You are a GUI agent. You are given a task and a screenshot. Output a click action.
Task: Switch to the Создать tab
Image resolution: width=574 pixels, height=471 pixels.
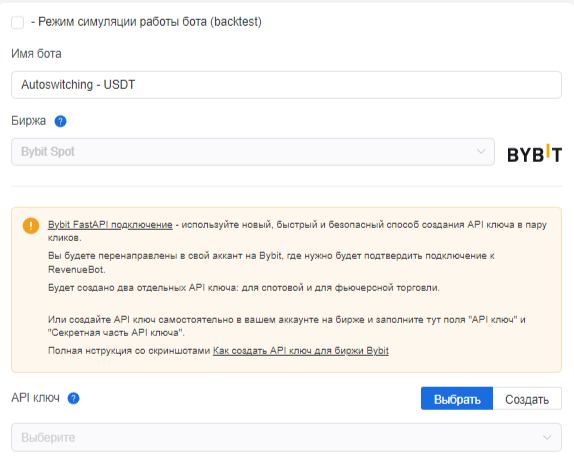pos(527,399)
